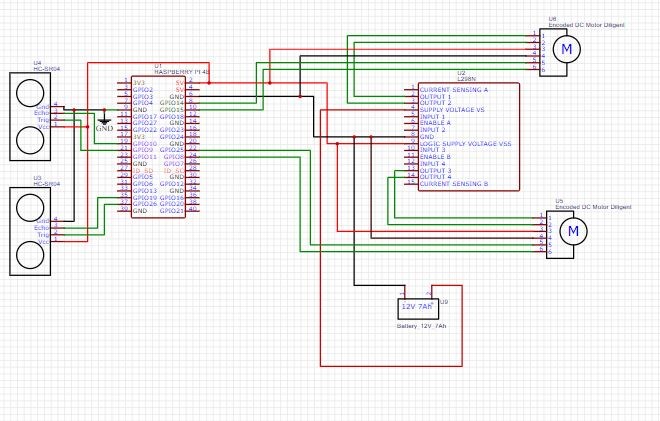The width and height of the screenshot is (660, 421).
Task: Click the U5 designator above the motor
Action: coord(559,201)
